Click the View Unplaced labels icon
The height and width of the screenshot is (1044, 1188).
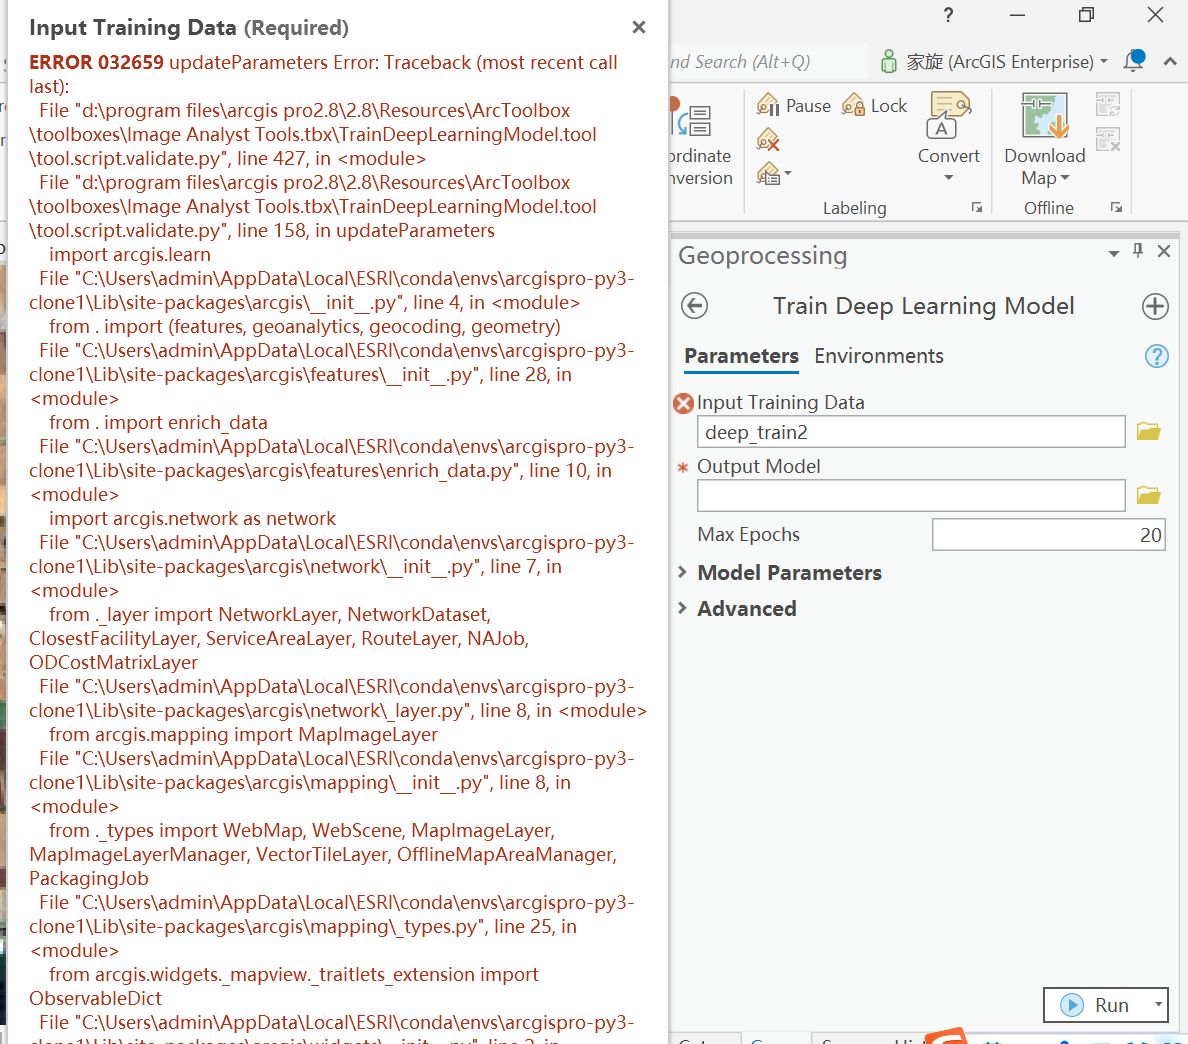768,140
